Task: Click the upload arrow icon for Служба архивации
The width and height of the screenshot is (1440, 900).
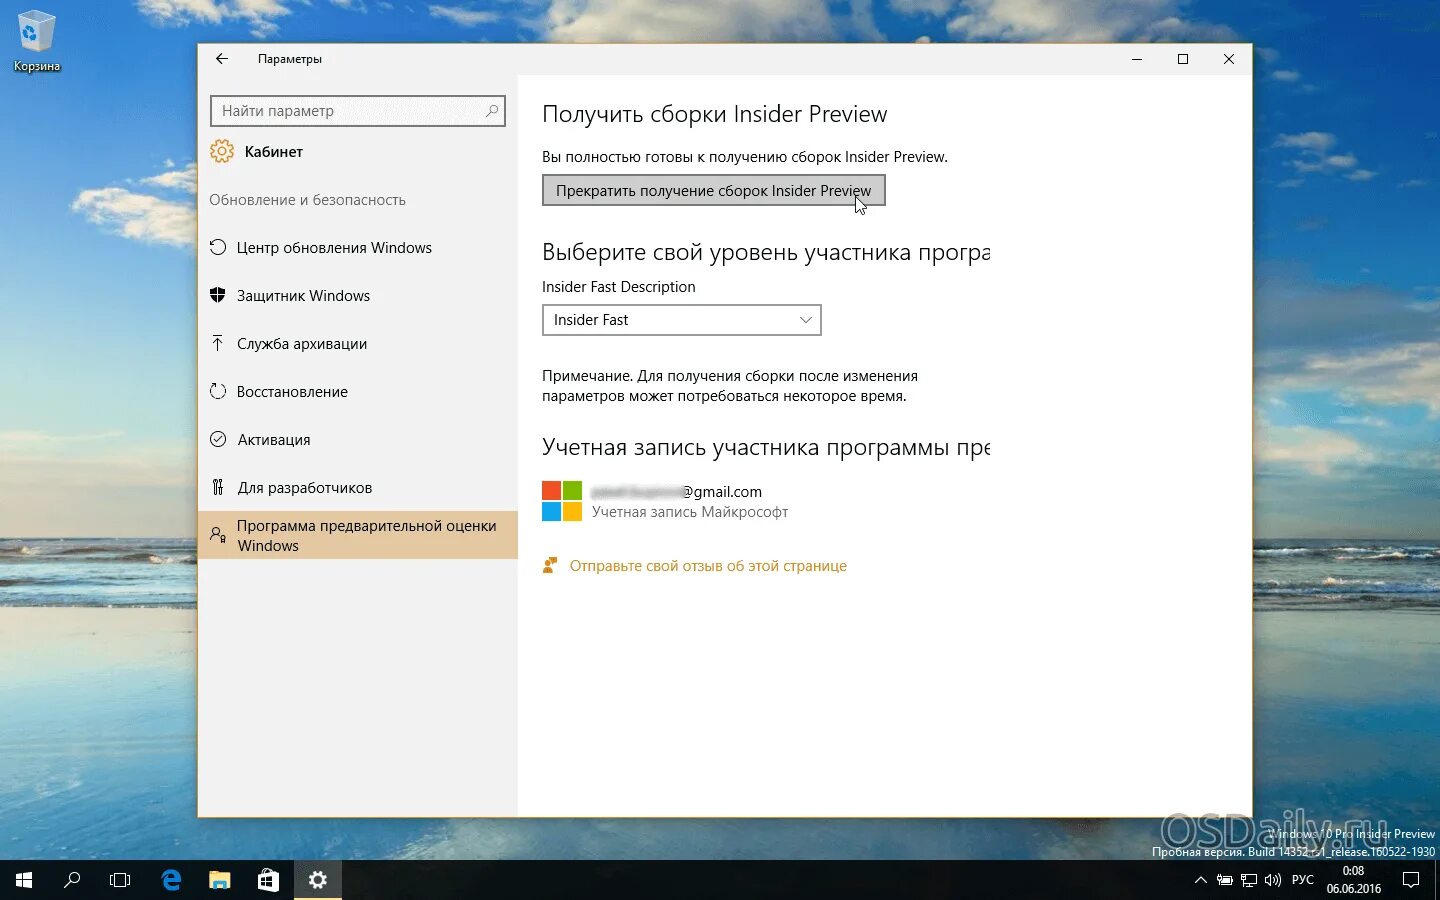Action: coord(218,343)
